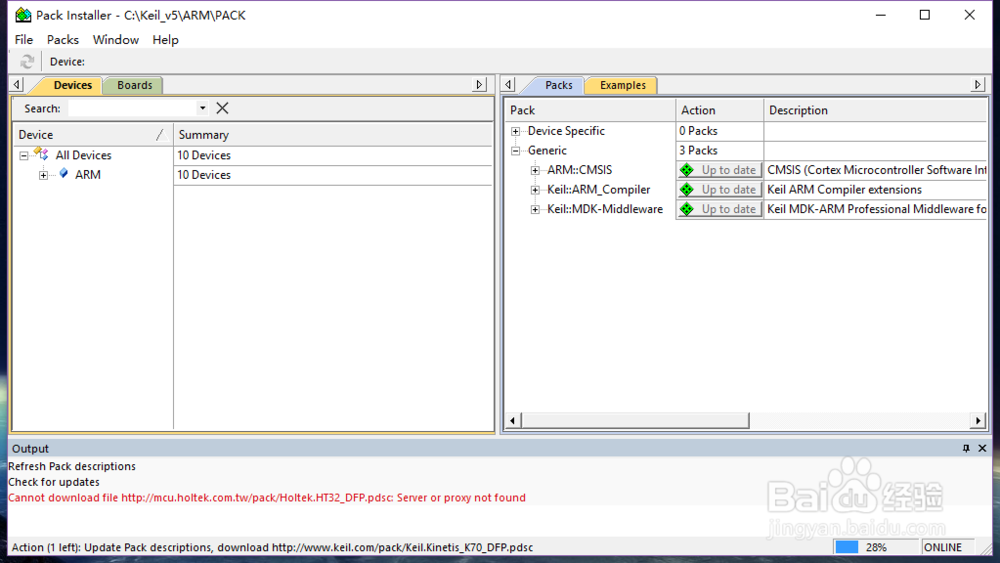Viewport: 1000px width, 563px height.
Task: Expand the Keil::ARM_Compiler pack
Action: coord(535,190)
